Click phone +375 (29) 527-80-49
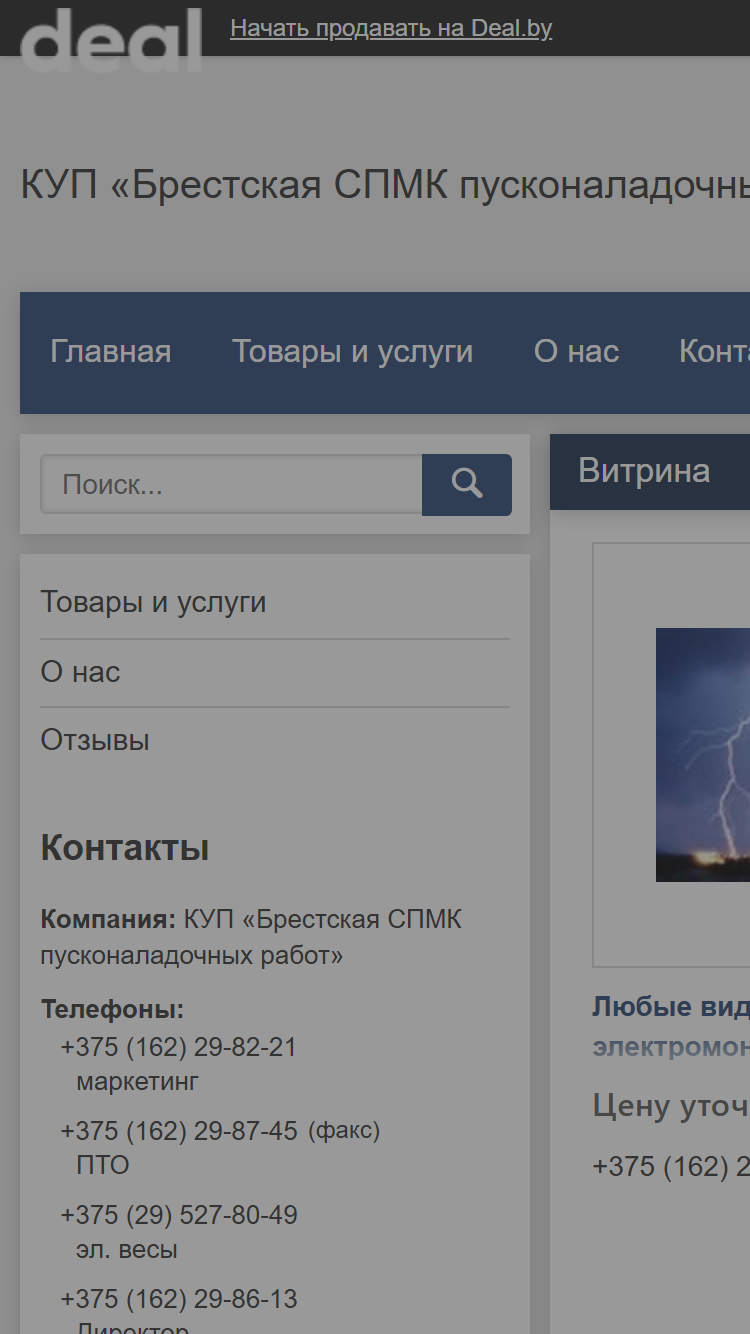750x1334 pixels. (x=179, y=1215)
